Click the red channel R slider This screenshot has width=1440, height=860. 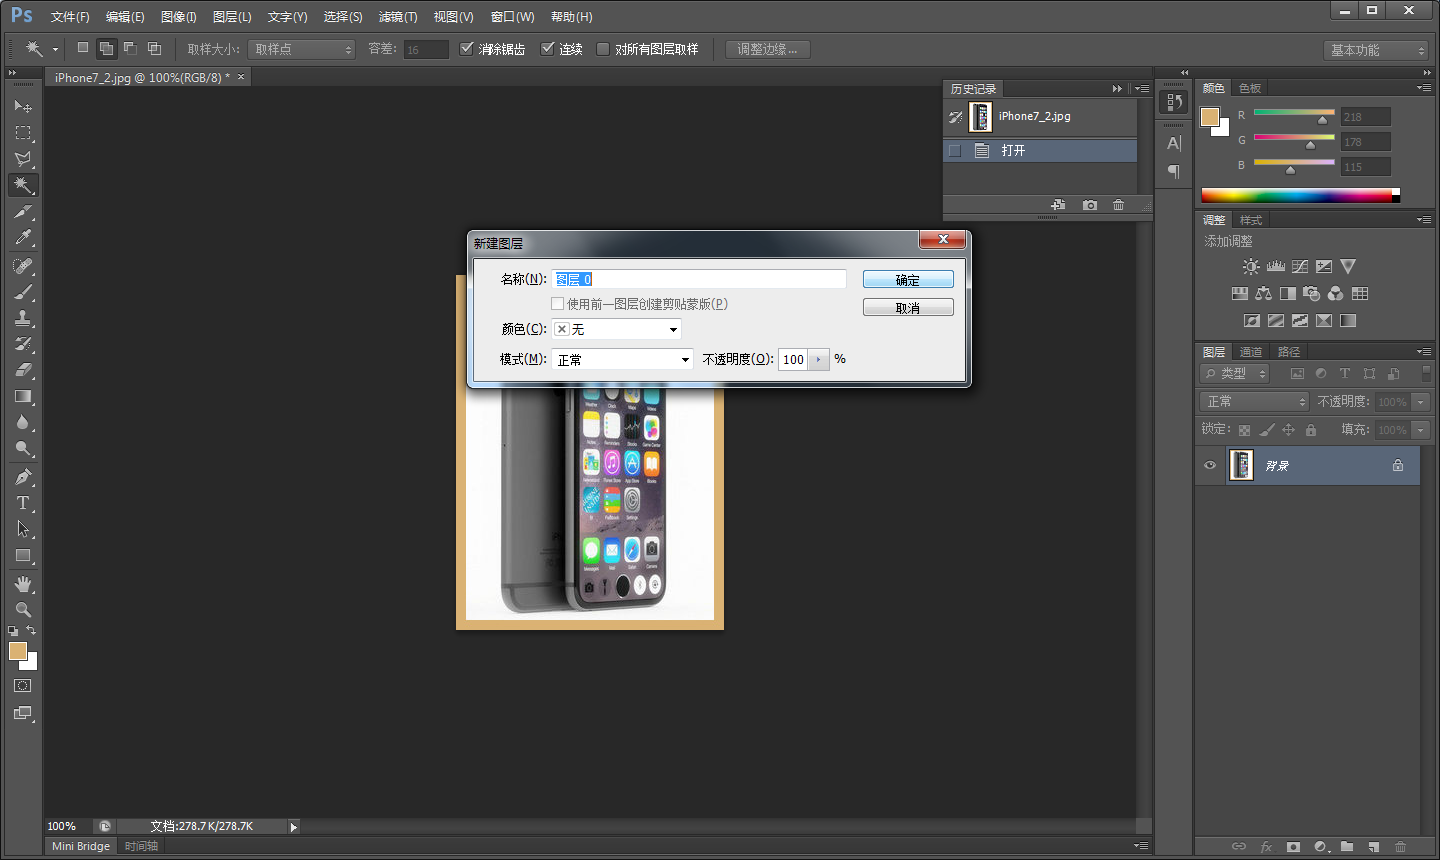1294,115
